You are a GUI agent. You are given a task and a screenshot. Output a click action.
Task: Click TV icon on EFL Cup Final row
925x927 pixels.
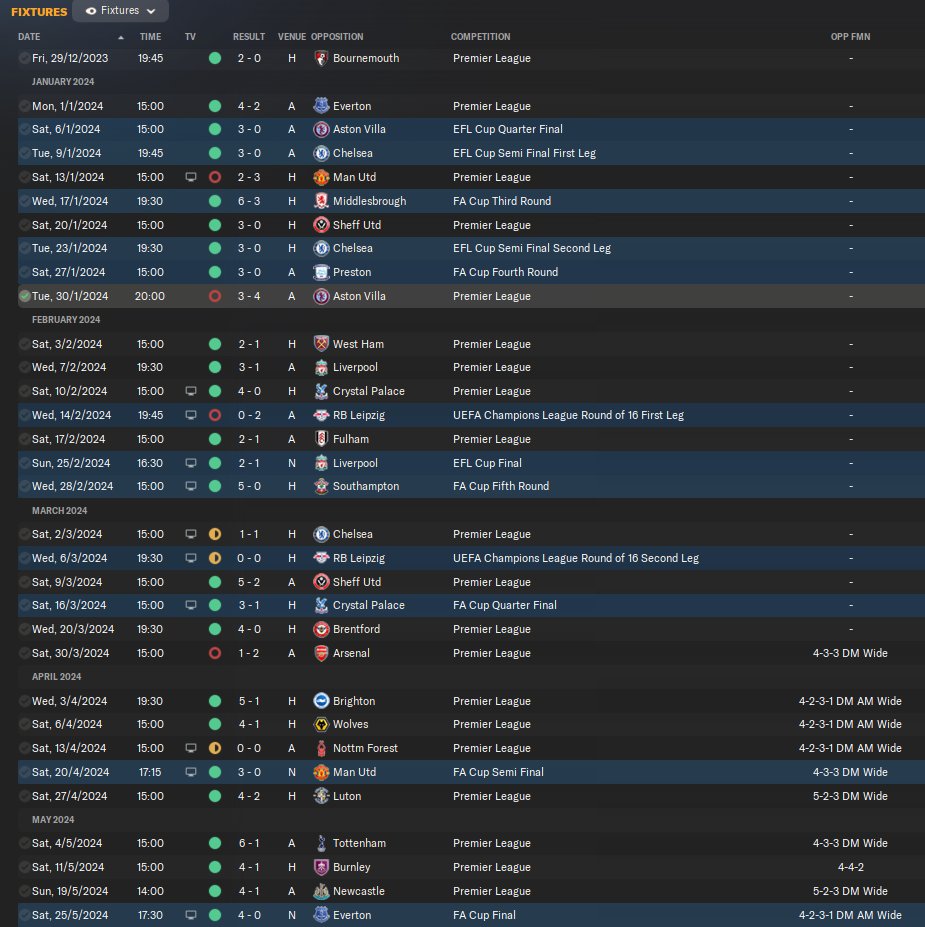click(x=190, y=464)
